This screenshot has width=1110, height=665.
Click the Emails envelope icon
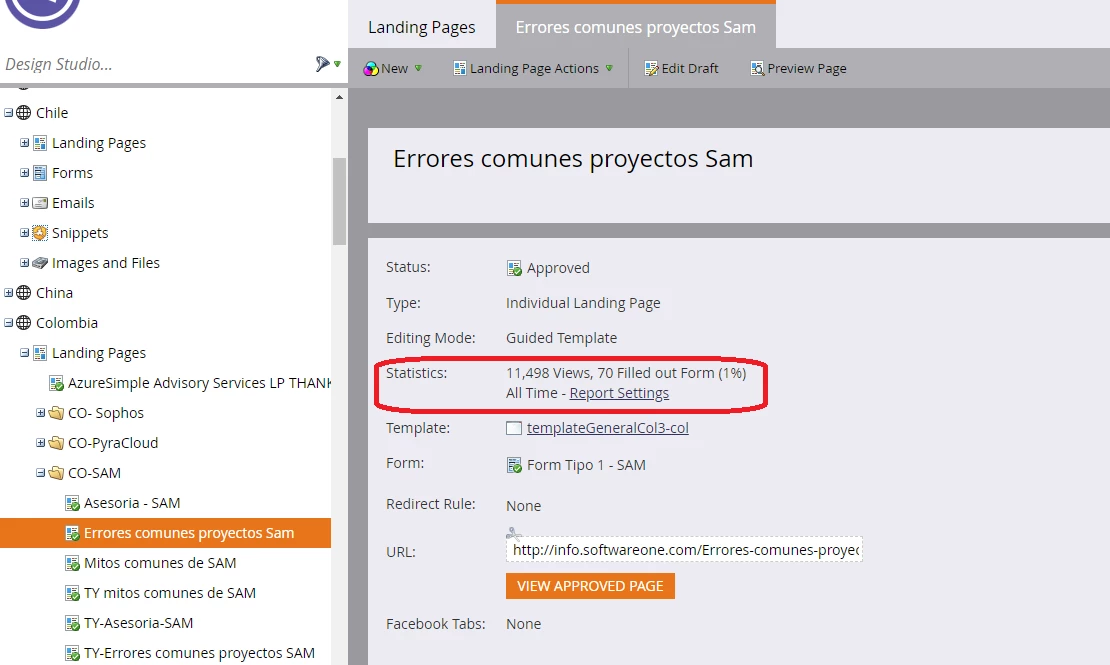pos(40,203)
